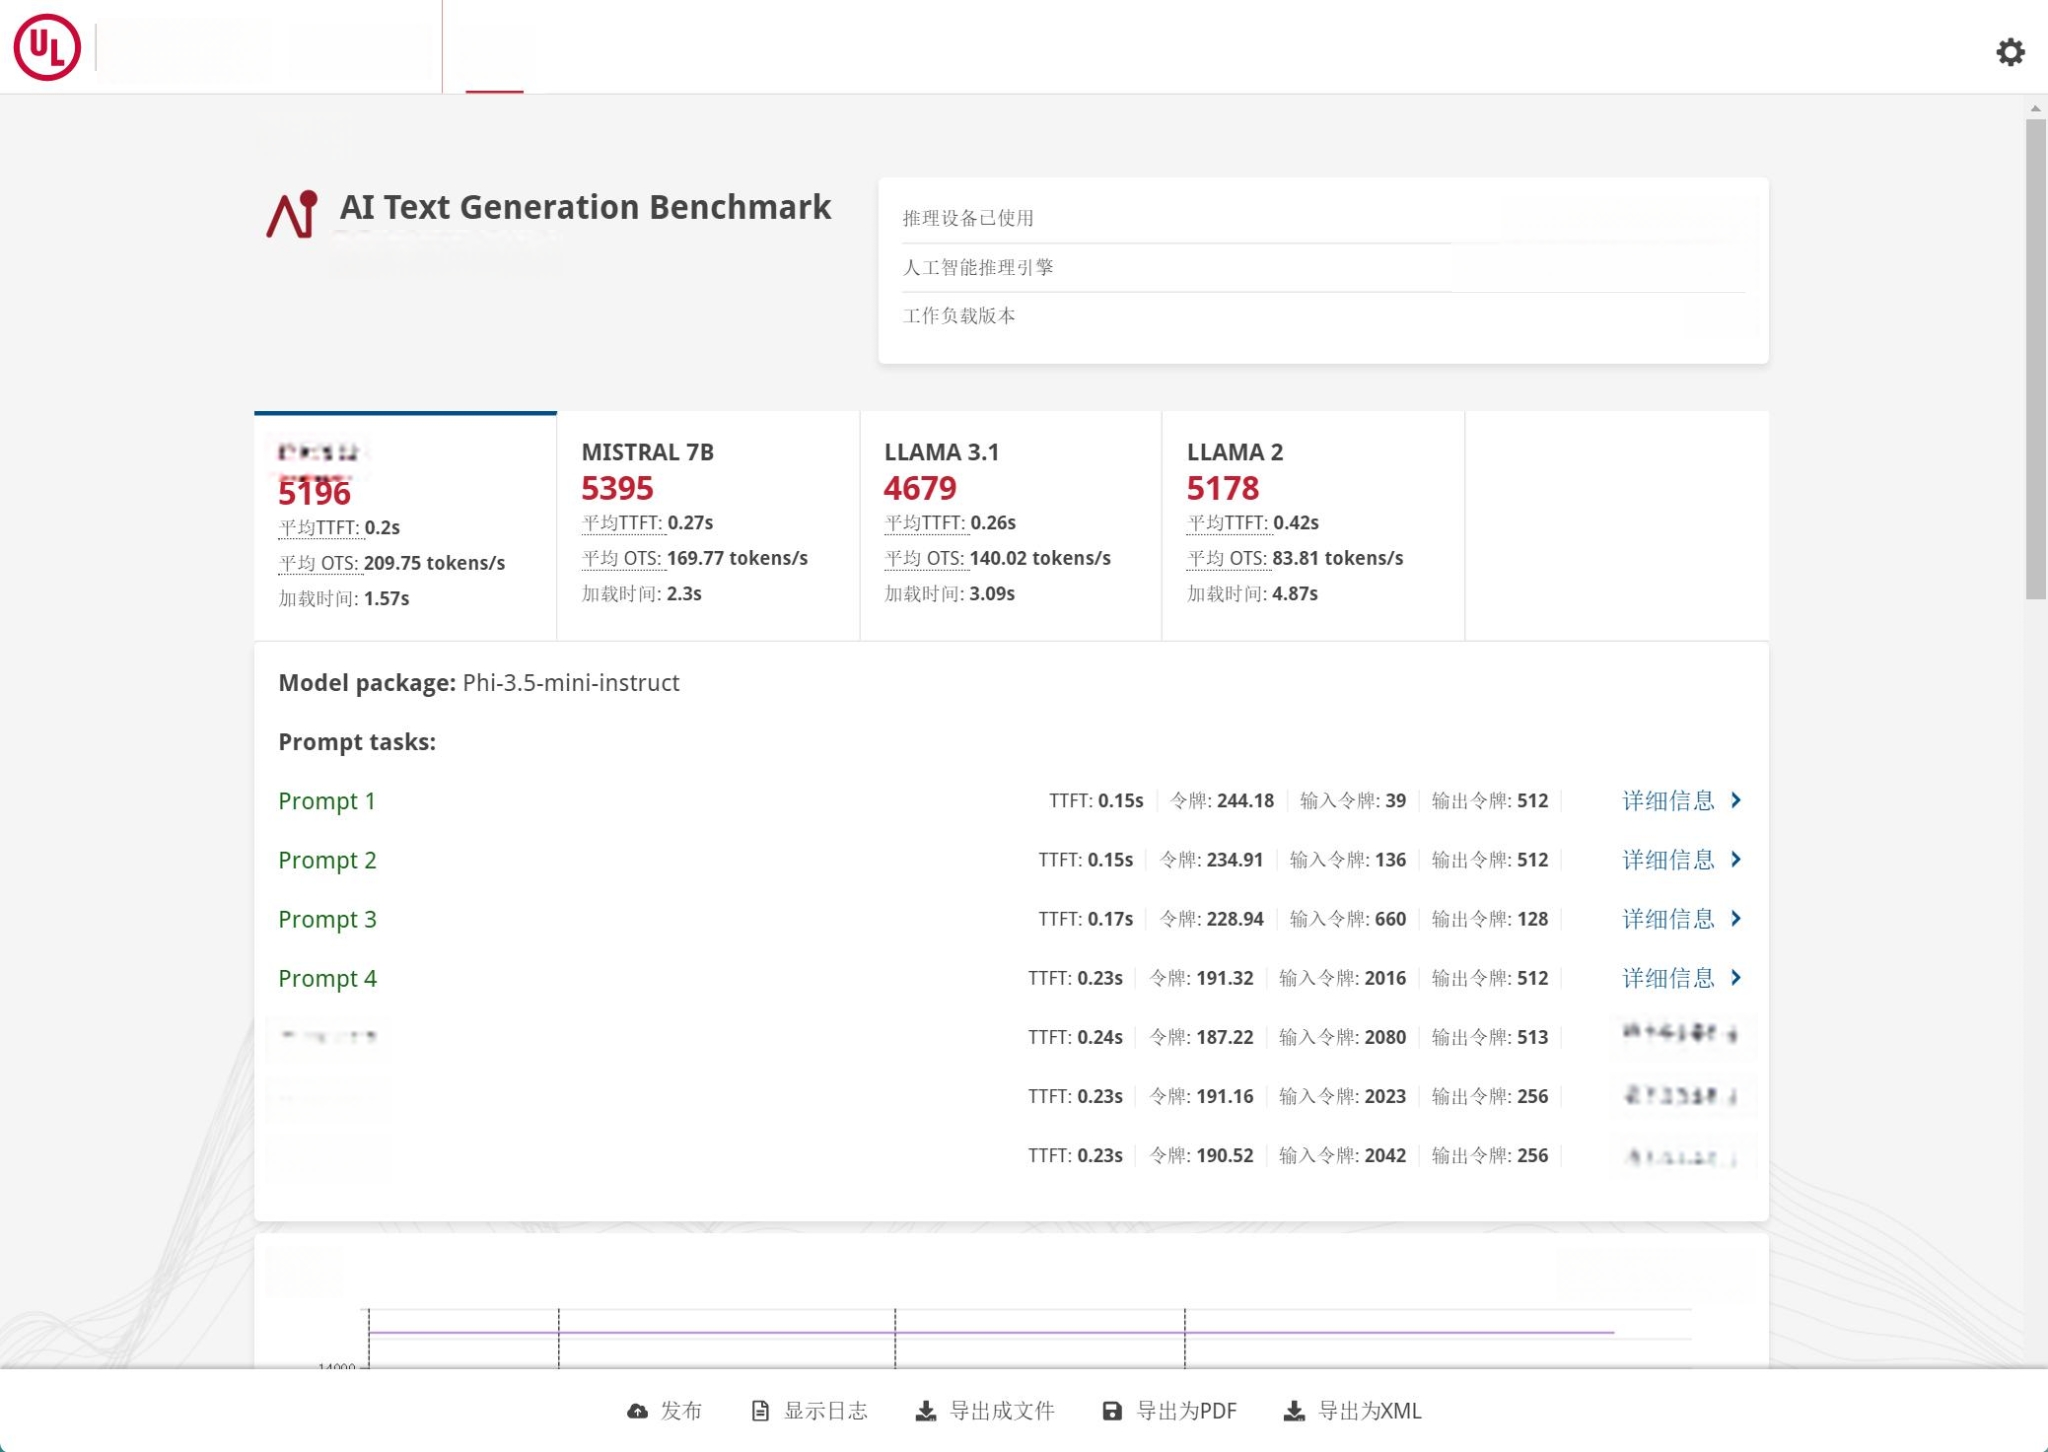Click the 导出成文件 export button
Viewport: 2048px width, 1452px height.
click(x=985, y=1411)
